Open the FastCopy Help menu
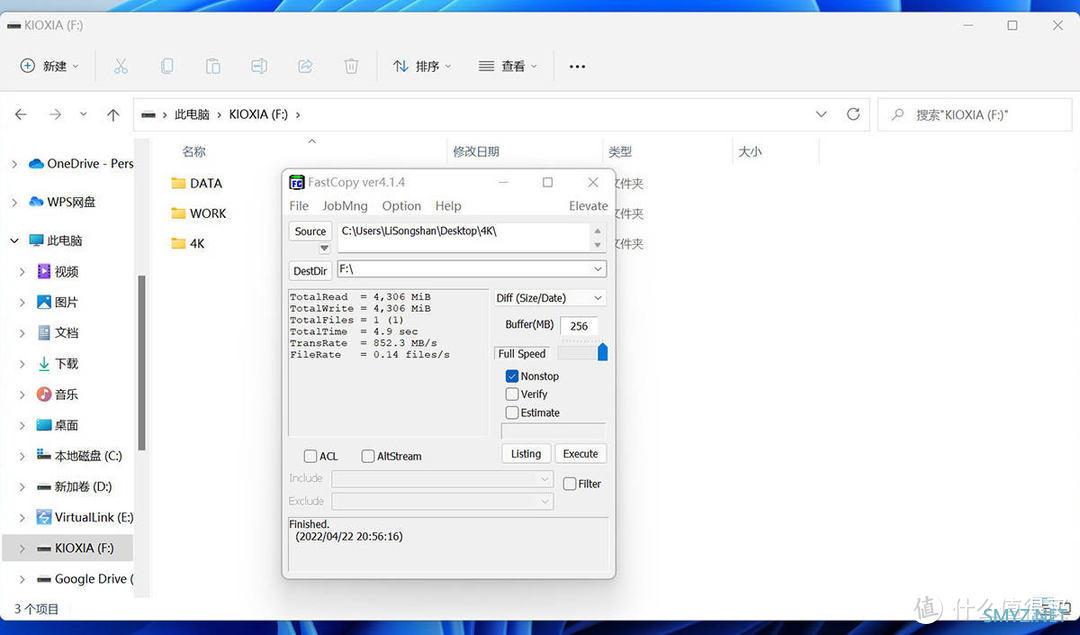The height and width of the screenshot is (635, 1080). 448,206
